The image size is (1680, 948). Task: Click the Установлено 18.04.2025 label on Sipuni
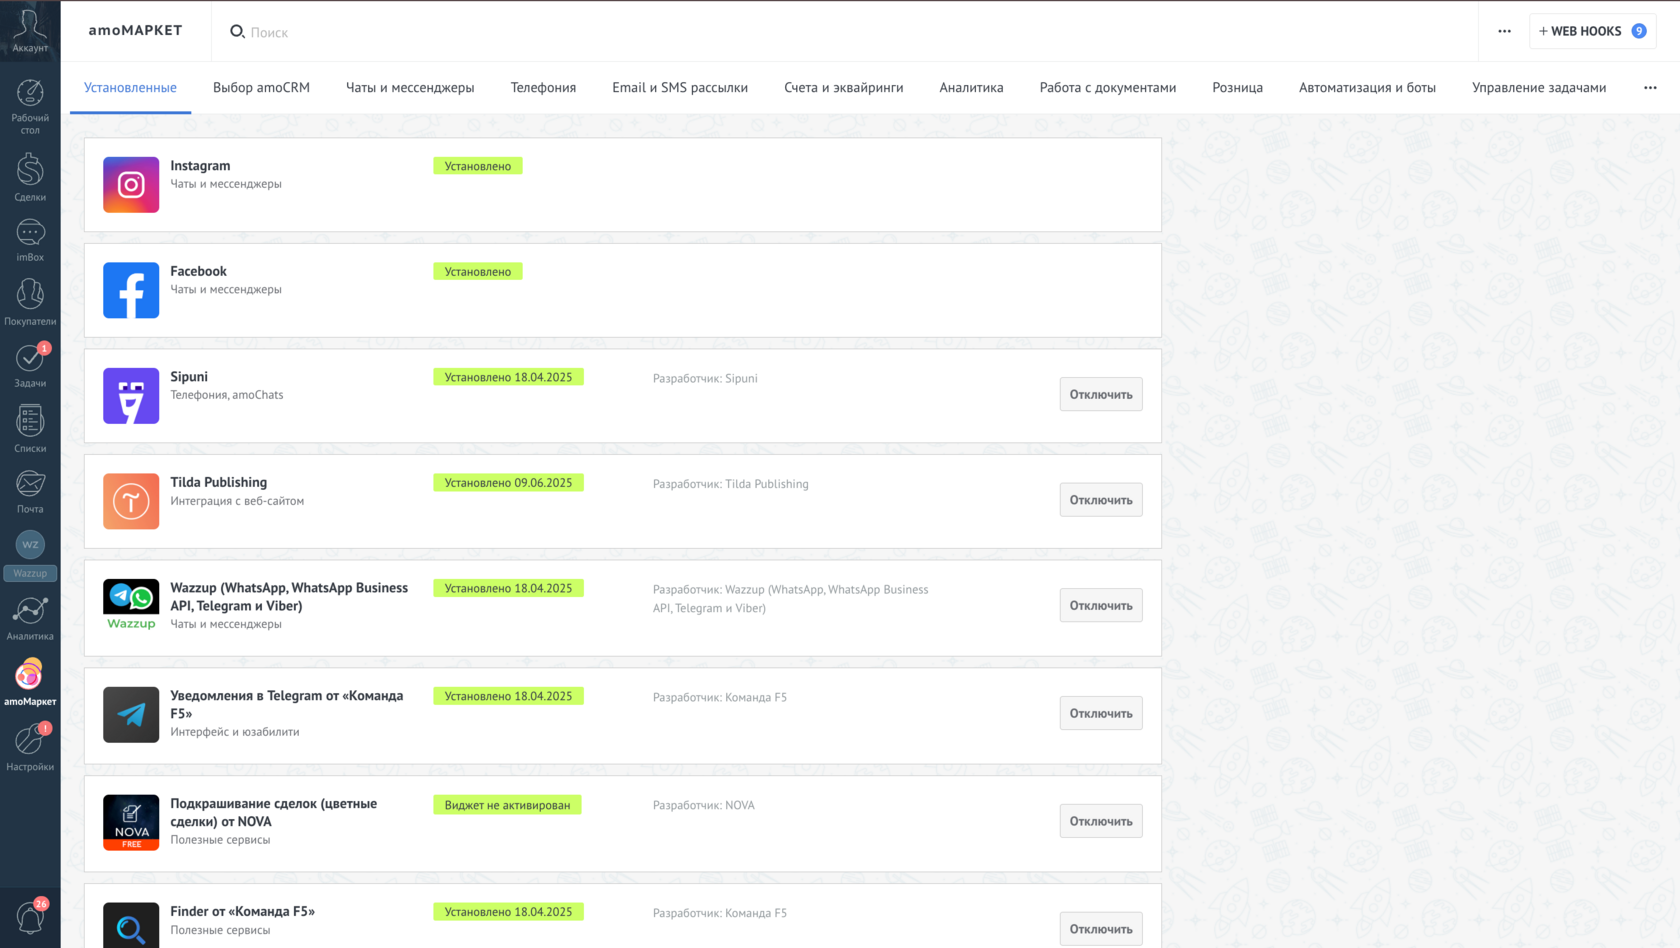[x=508, y=378]
